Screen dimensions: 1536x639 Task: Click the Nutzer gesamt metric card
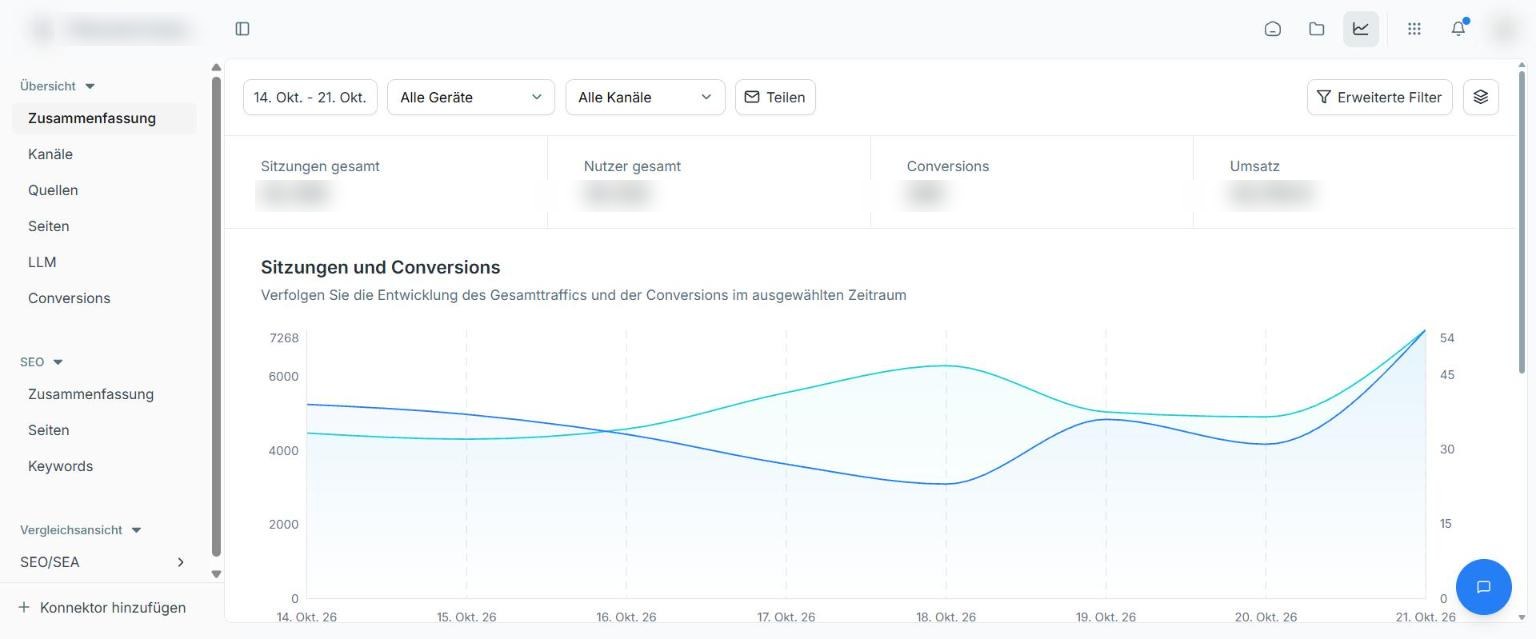709,182
